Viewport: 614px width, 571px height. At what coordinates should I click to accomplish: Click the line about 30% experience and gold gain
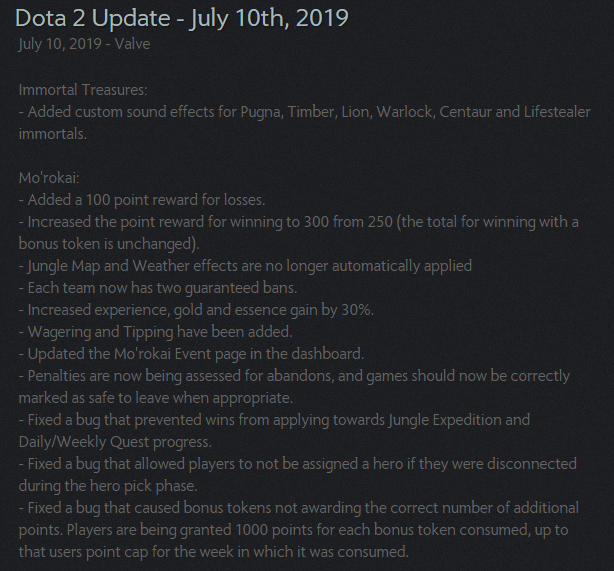pos(196,310)
